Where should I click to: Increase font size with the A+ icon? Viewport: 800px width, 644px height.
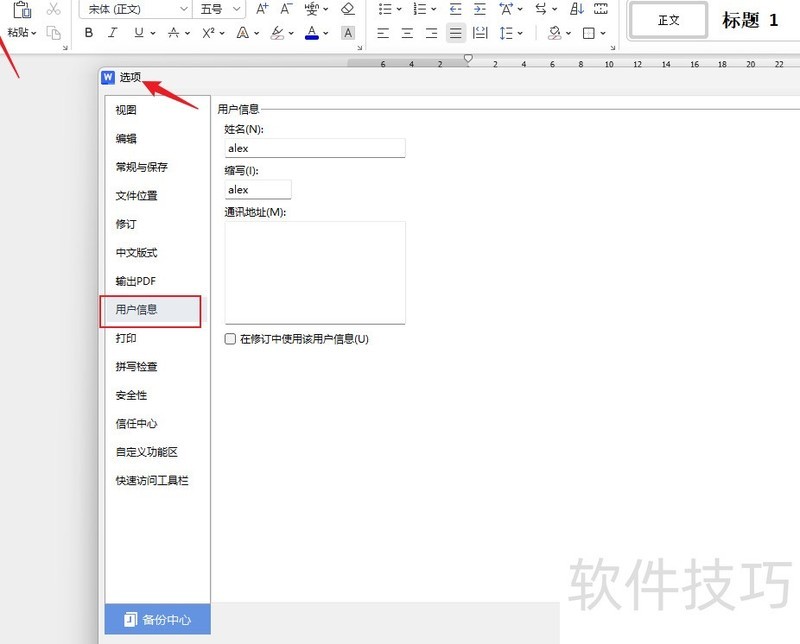click(262, 9)
